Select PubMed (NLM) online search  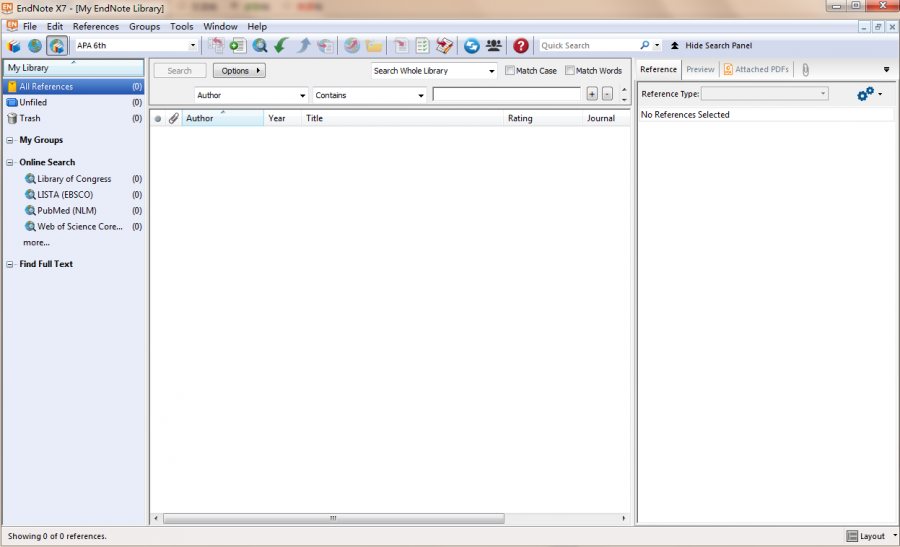click(x=67, y=211)
